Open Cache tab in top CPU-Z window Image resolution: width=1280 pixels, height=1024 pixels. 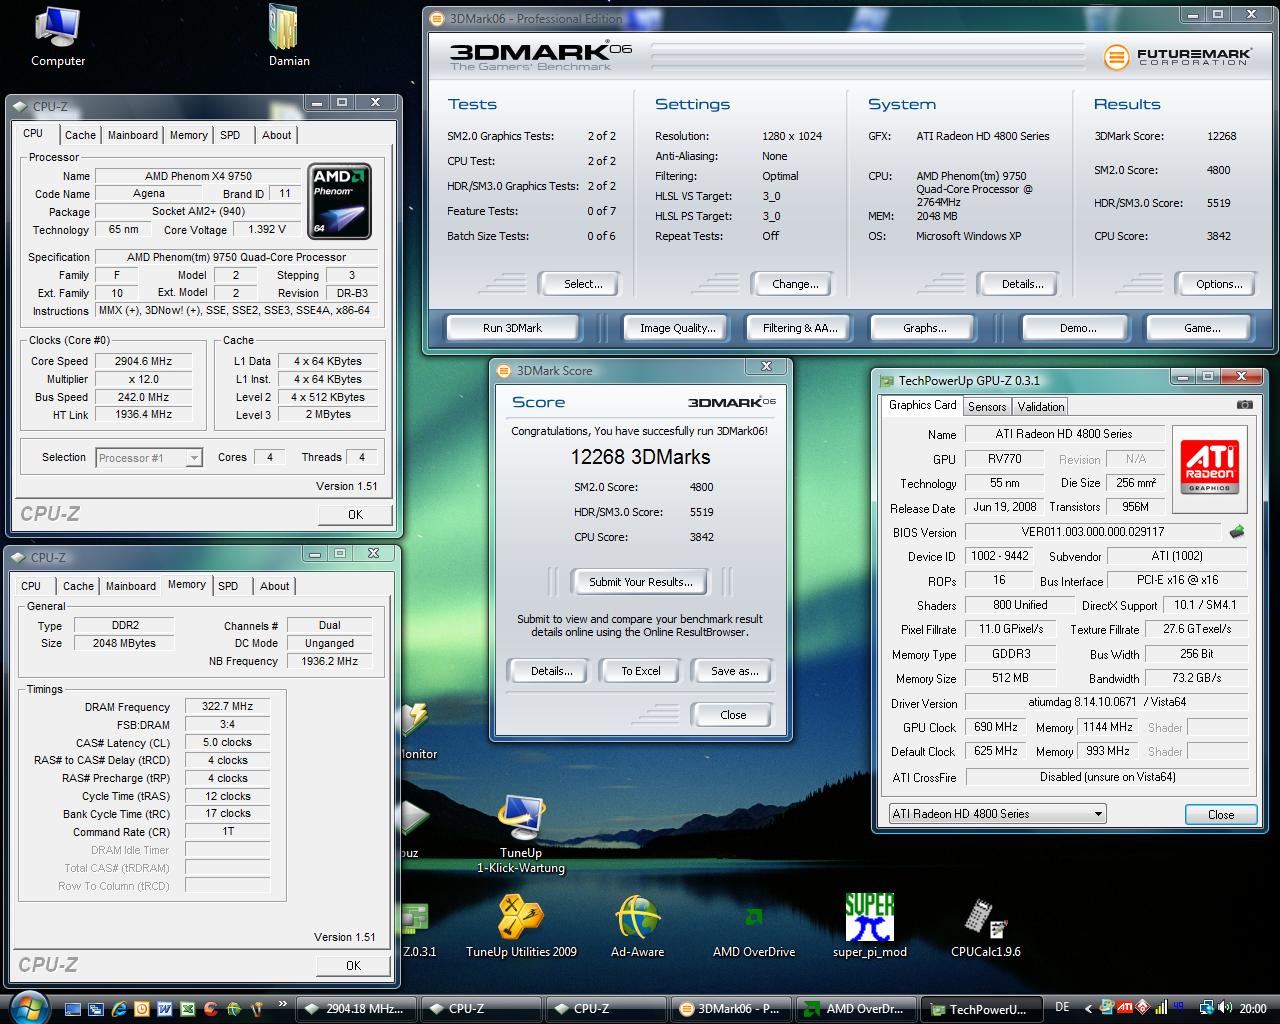[x=80, y=135]
